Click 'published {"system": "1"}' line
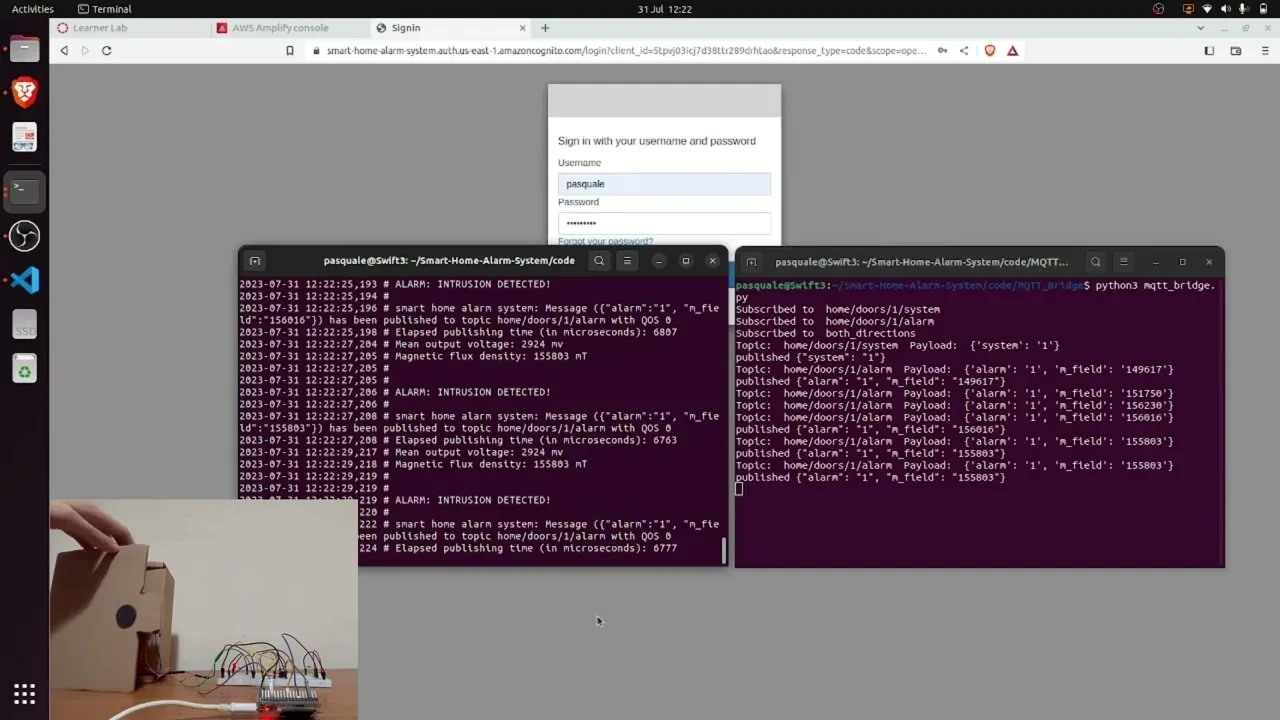1280x720 pixels. coord(811,357)
